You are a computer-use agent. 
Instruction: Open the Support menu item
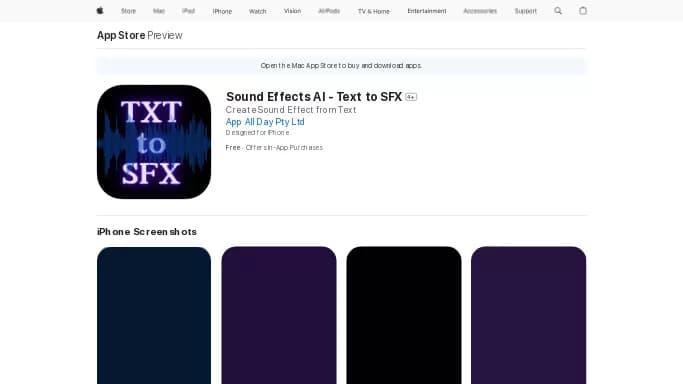click(x=526, y=11)
